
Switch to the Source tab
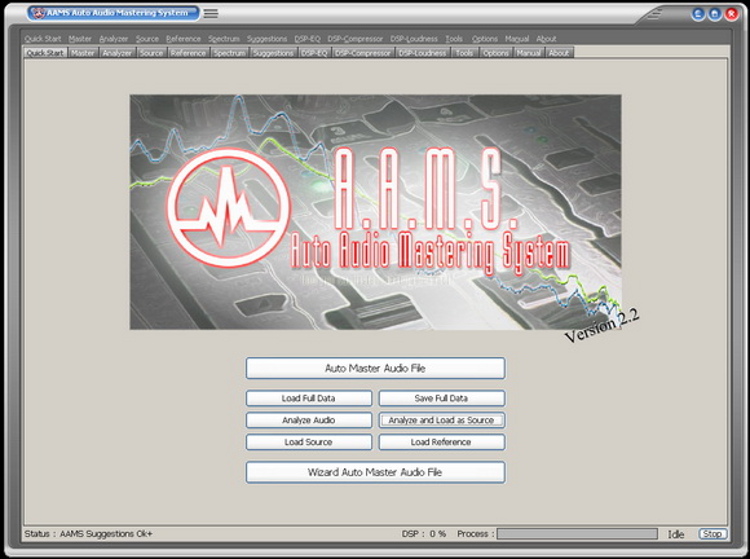152,53
